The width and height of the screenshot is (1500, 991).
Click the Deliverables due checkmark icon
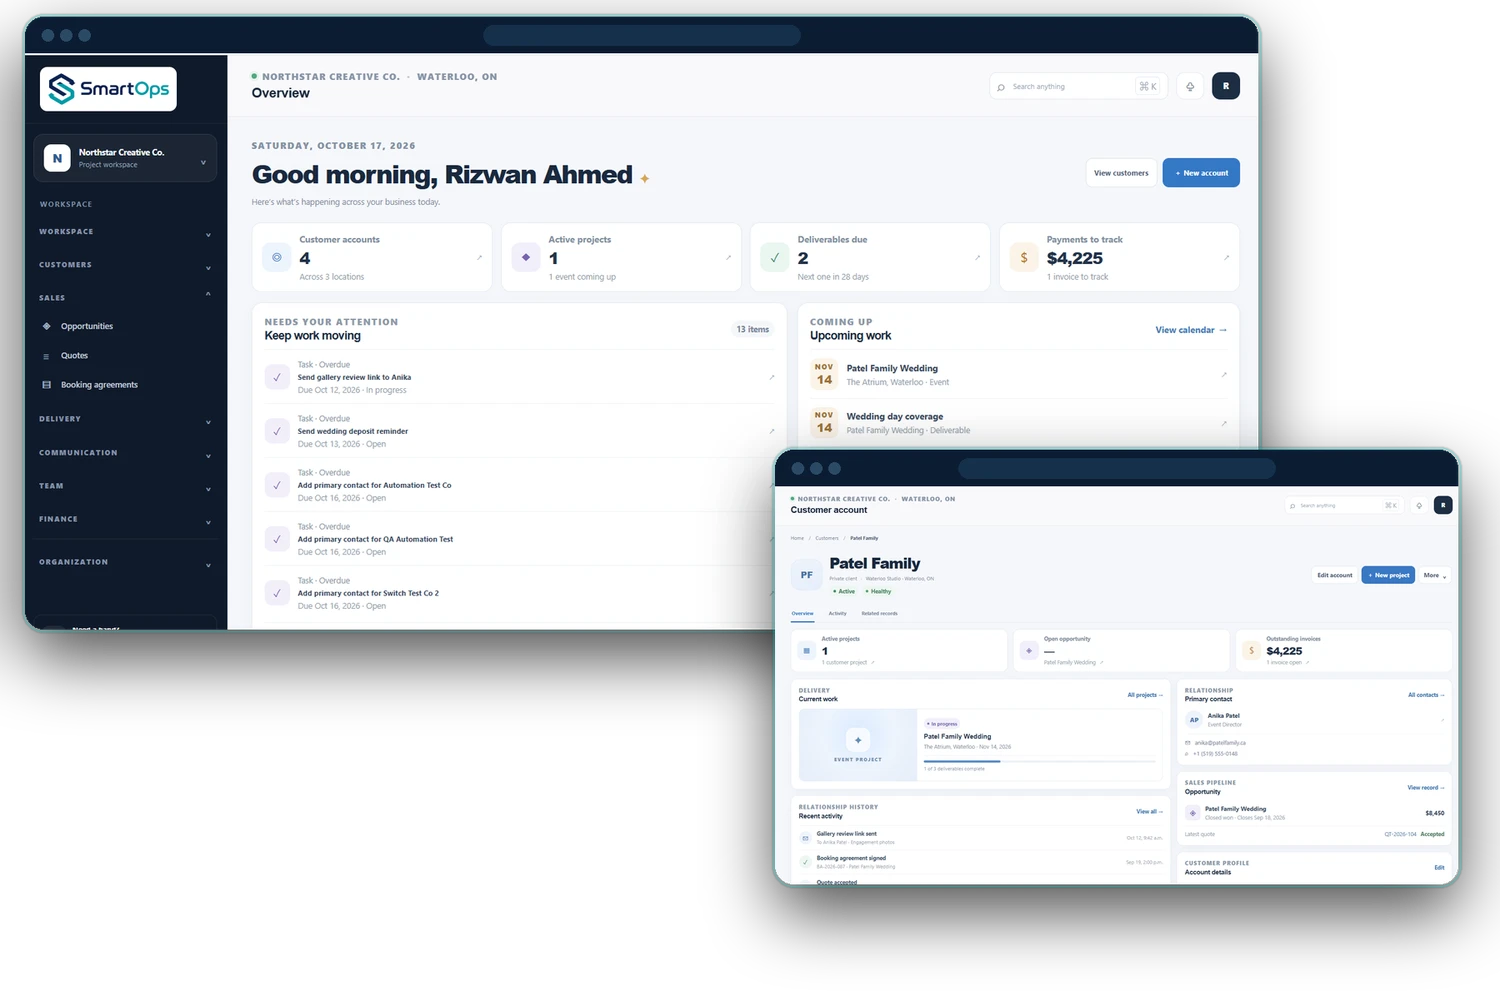click(775, 257)
